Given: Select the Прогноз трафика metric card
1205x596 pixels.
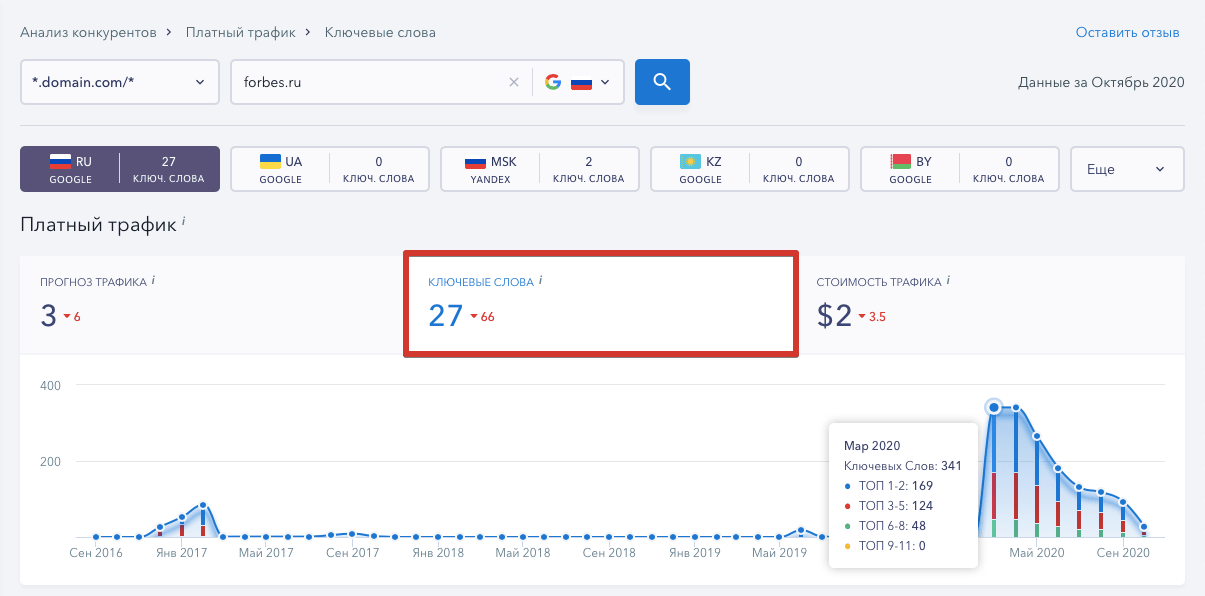Looking at the screenshot, I should tap(212, 304).
